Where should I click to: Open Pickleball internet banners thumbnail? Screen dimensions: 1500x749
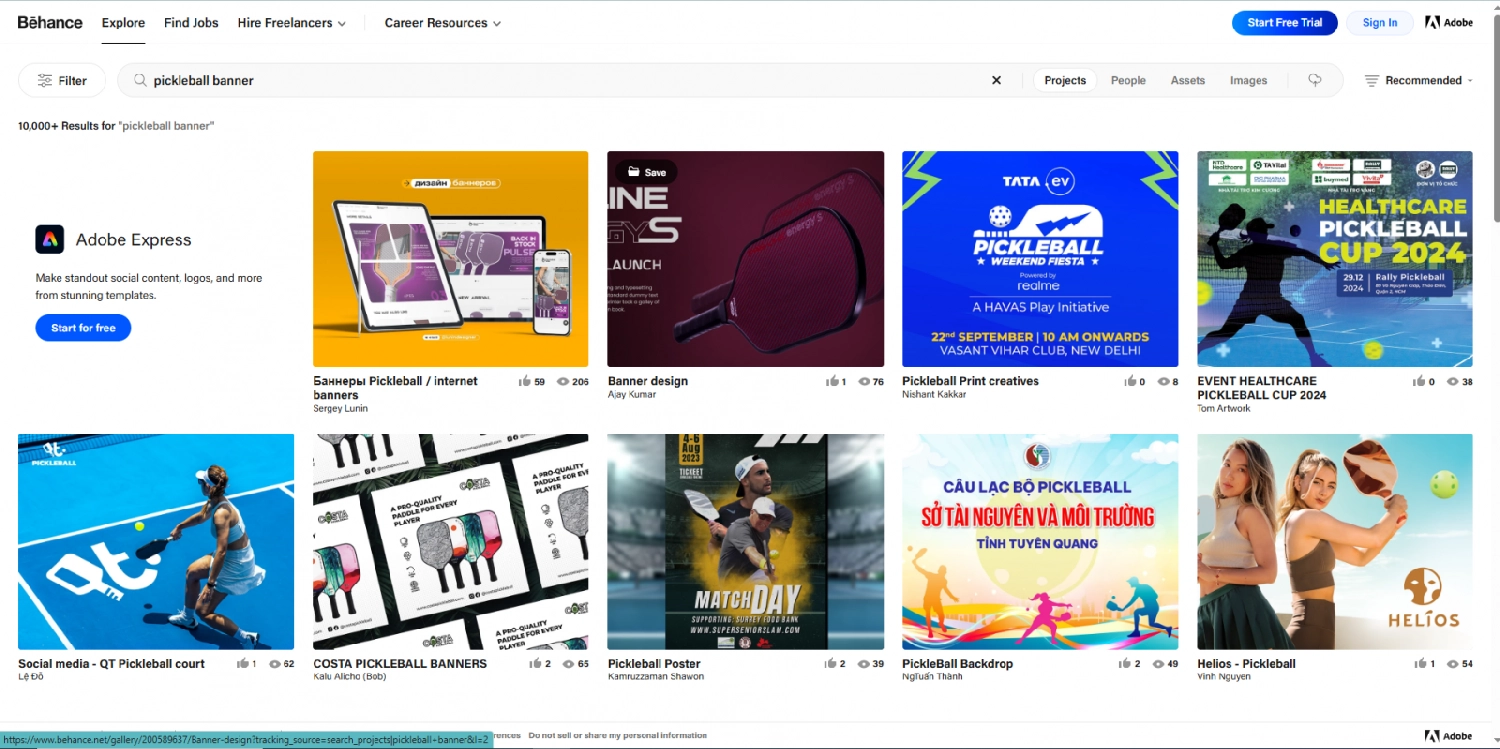click(450, 259)
